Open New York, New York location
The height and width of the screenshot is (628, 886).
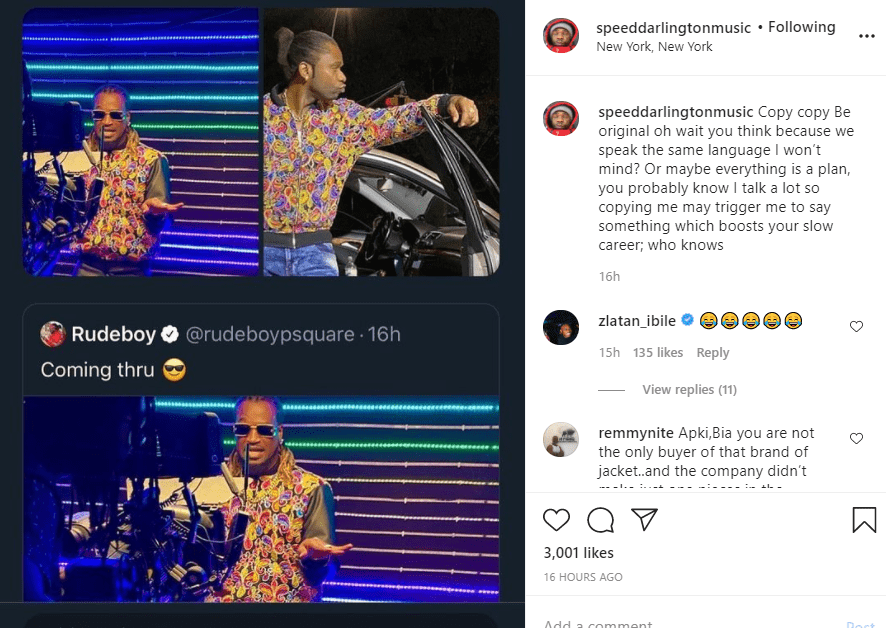[654, 47]
